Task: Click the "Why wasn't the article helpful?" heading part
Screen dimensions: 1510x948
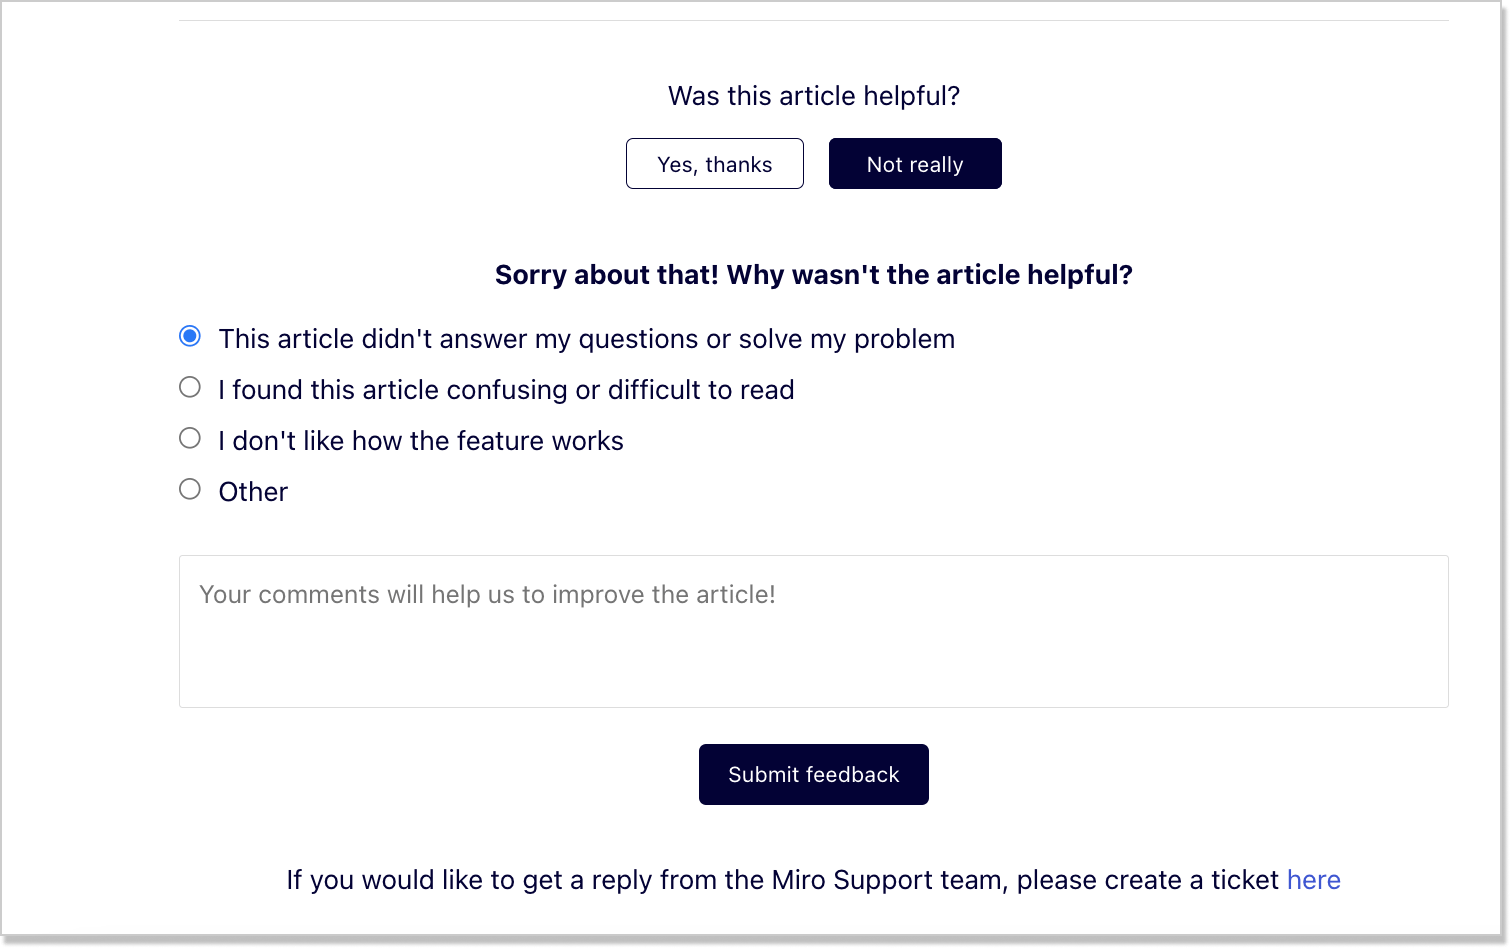Action: click(930, 275)
